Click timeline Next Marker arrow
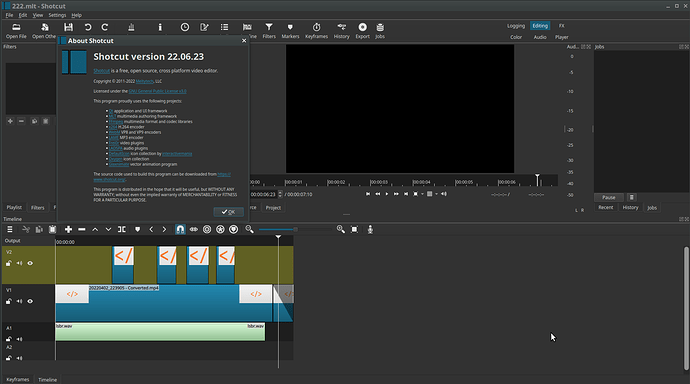Image resolution: width=690 pixels, height=384 pixels. tap(164, 229)
